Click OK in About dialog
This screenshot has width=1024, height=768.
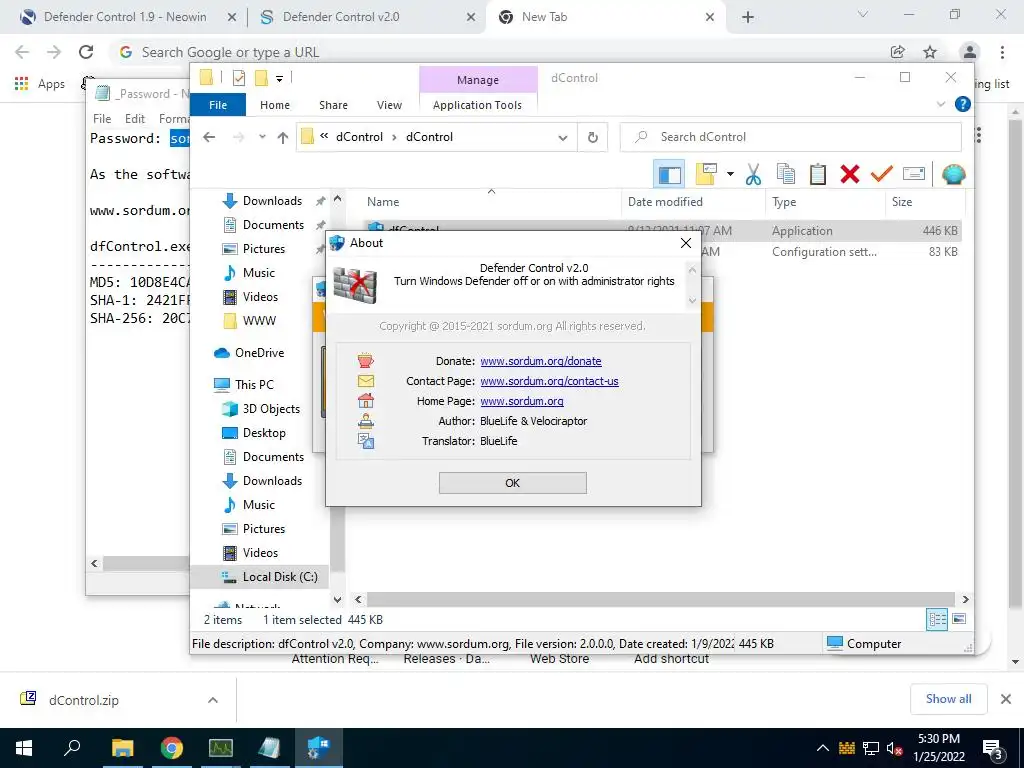[x=513, y=483]
